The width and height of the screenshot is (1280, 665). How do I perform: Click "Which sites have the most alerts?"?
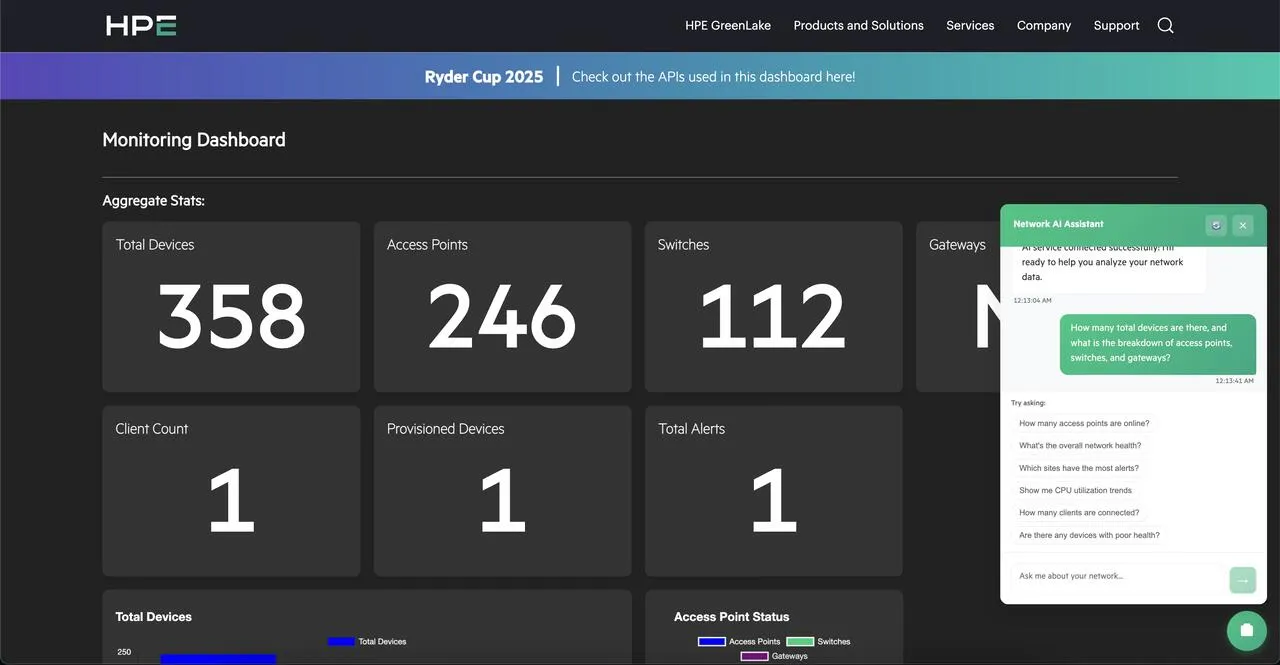click(1081, 467)
